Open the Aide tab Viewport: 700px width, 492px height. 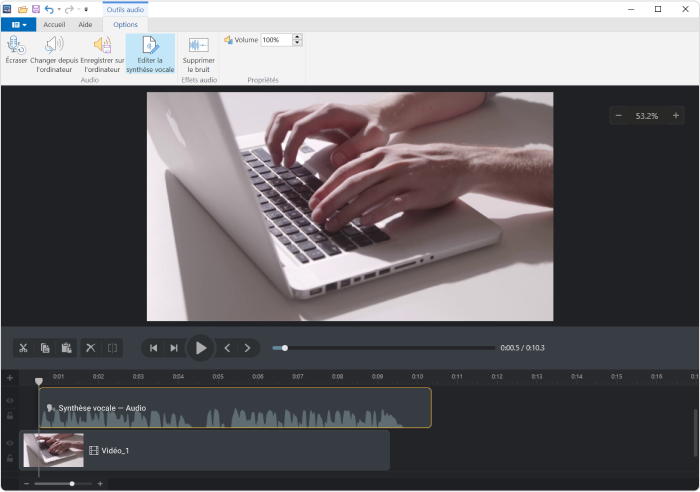coord(85,25)
